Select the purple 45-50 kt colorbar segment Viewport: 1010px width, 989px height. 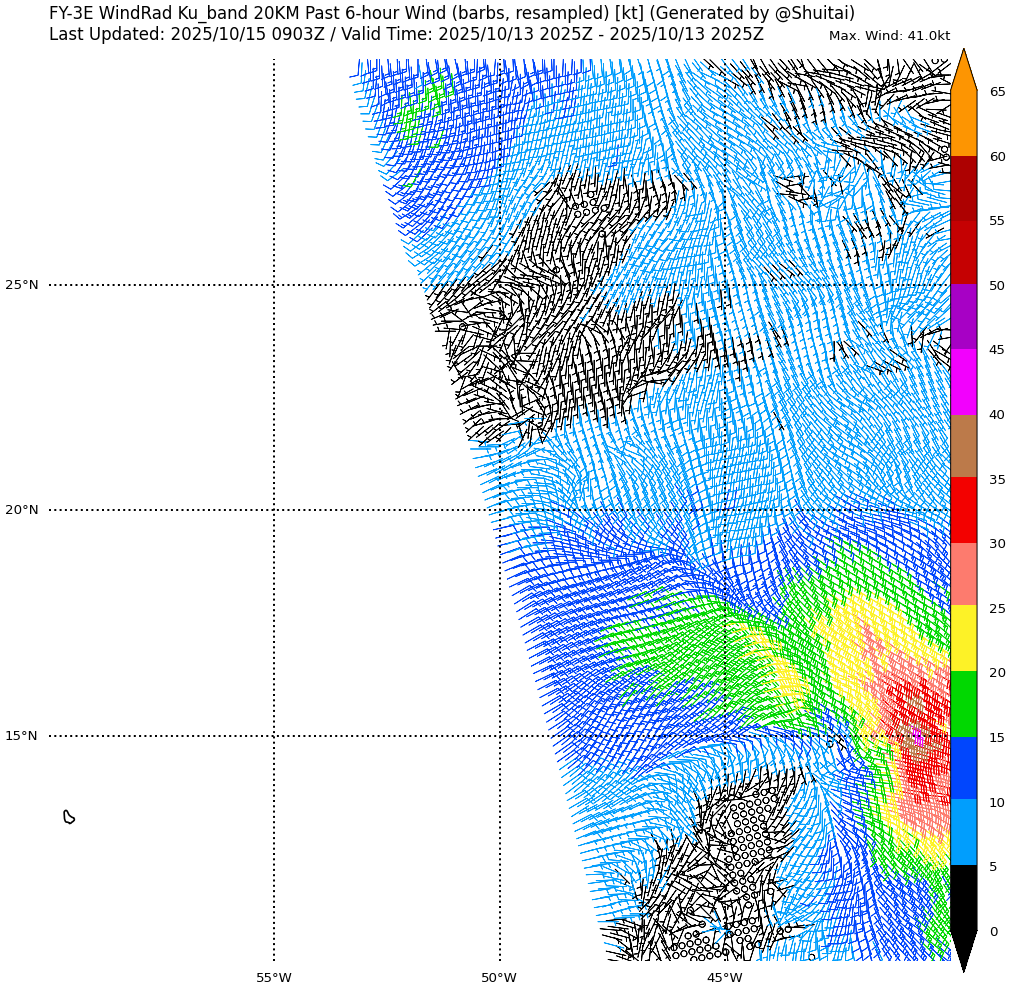(963, 317)
